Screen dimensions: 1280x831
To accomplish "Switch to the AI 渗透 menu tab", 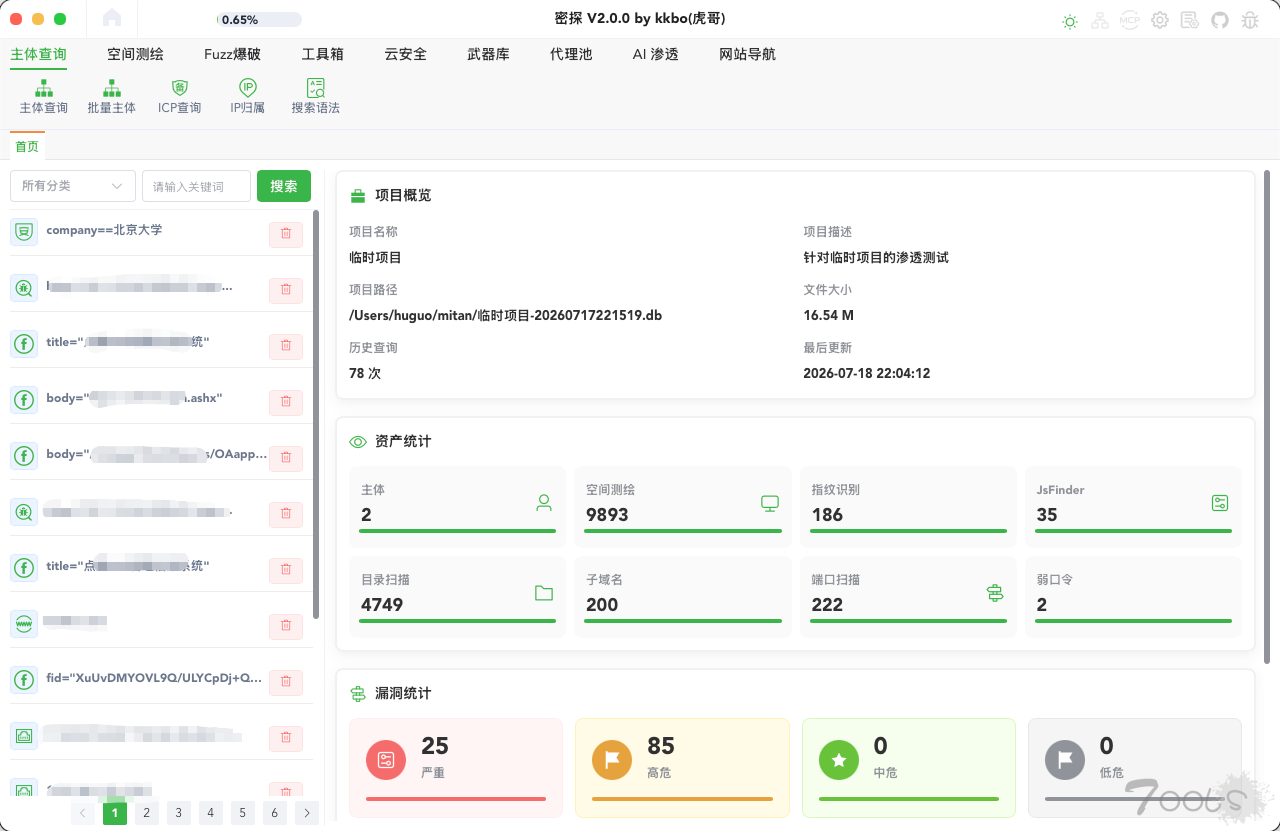I will tap(656, 54).
